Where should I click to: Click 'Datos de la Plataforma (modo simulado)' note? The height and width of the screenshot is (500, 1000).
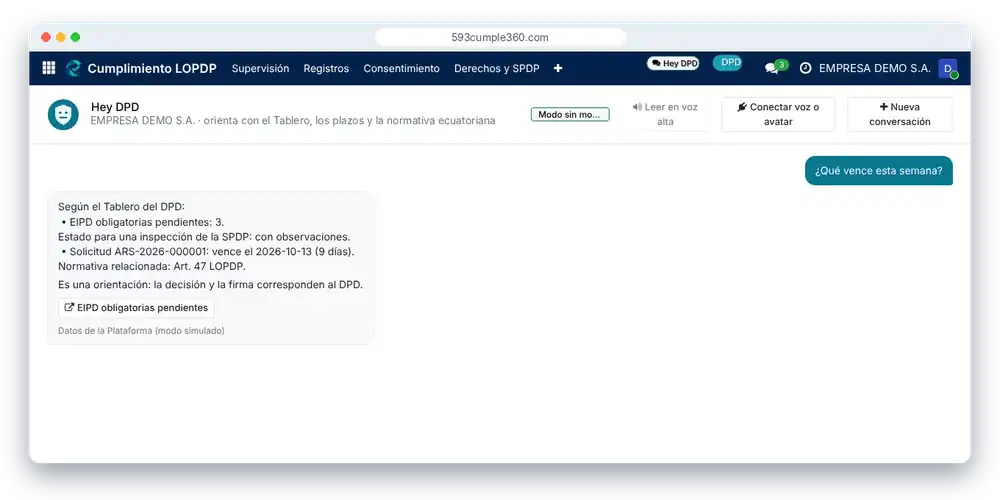coord(141,330)
